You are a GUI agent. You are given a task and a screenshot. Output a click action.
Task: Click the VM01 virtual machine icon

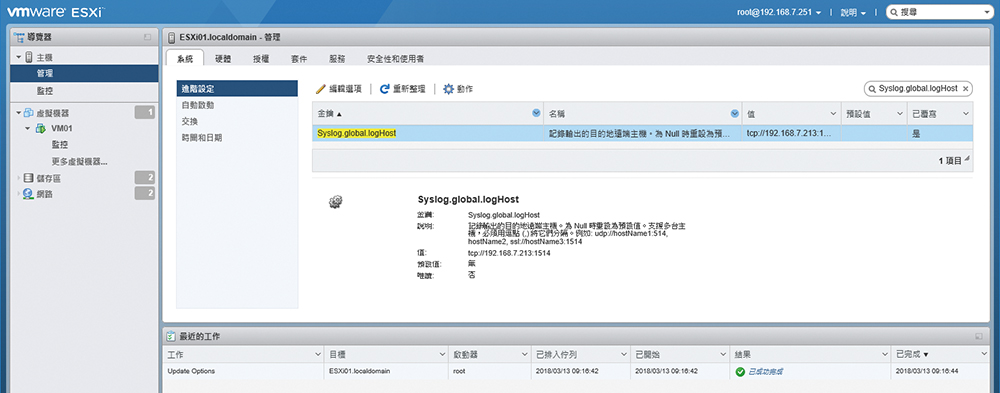coord(40,128)
